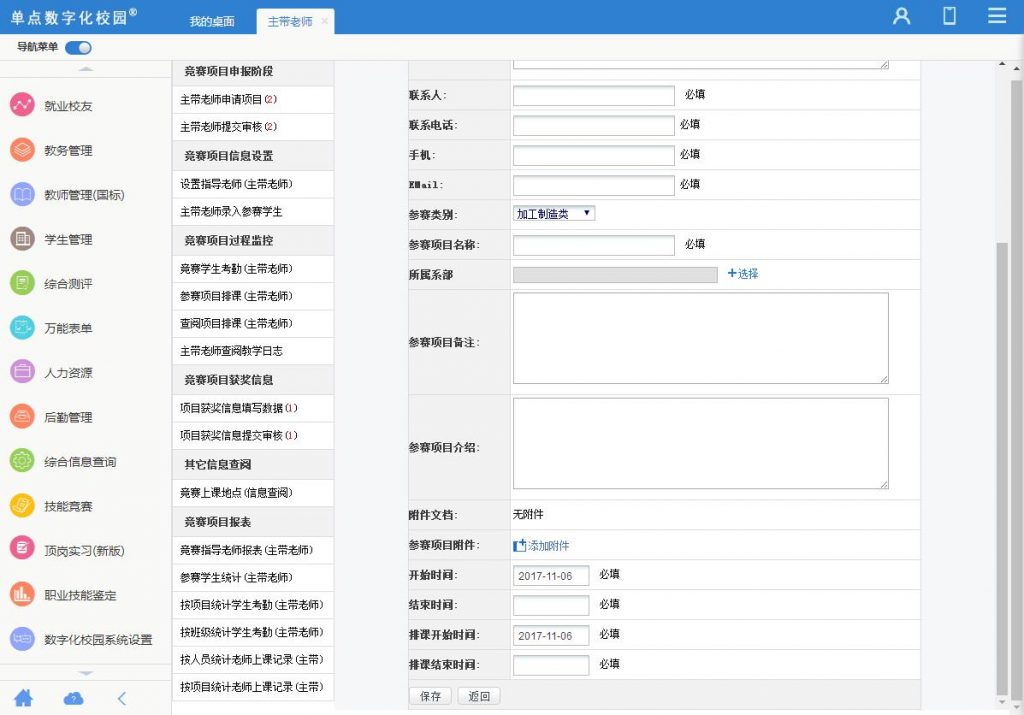1024x715 pixels.
Task: Open the 后勤管理 module icon
Action: tap(22, 416)
